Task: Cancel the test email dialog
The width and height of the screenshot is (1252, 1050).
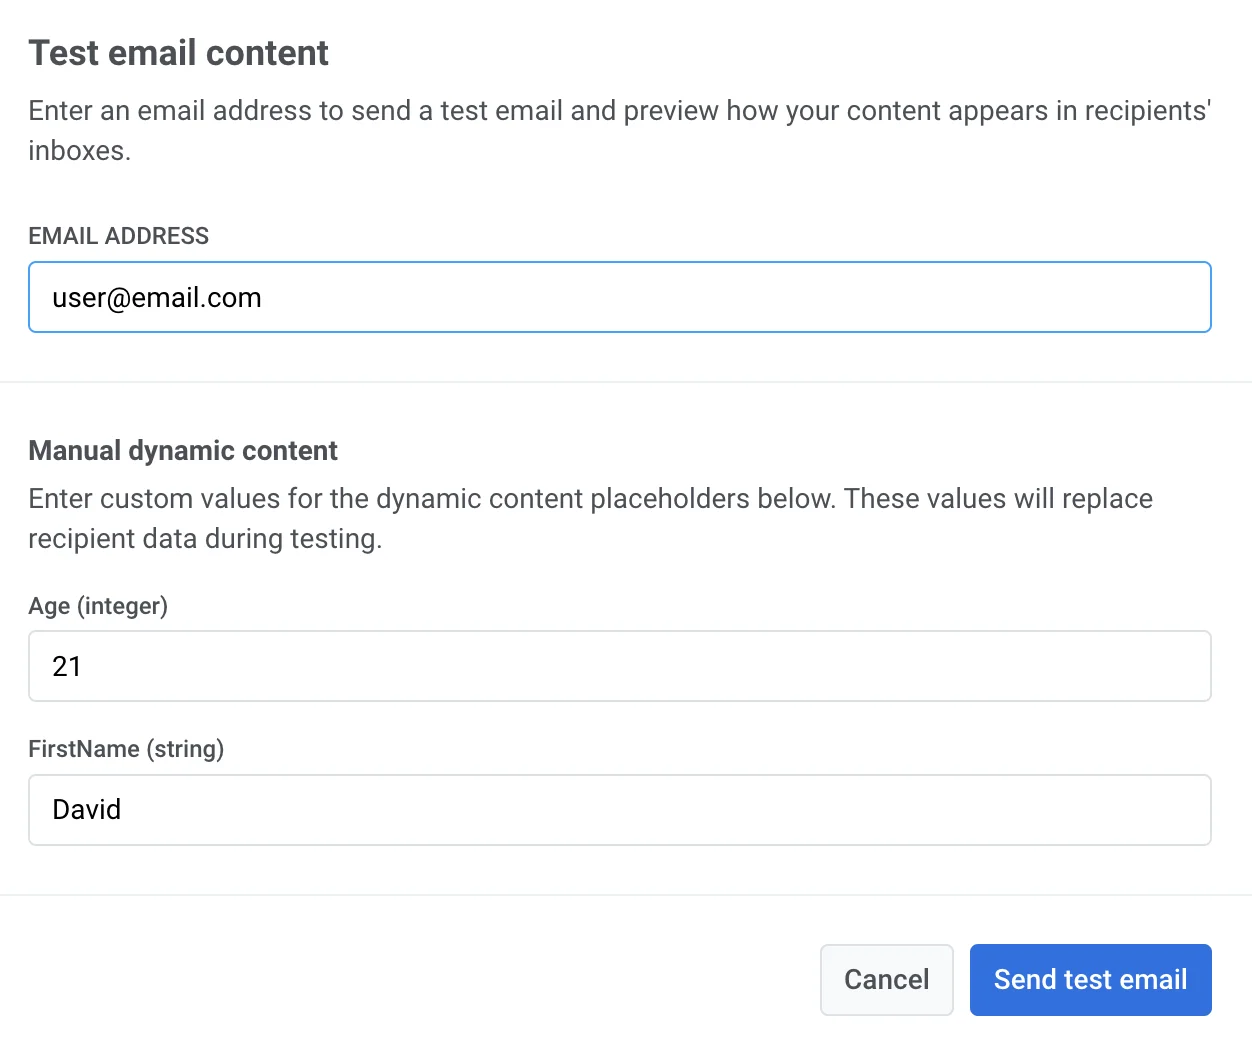Action: tap(886, 979)
